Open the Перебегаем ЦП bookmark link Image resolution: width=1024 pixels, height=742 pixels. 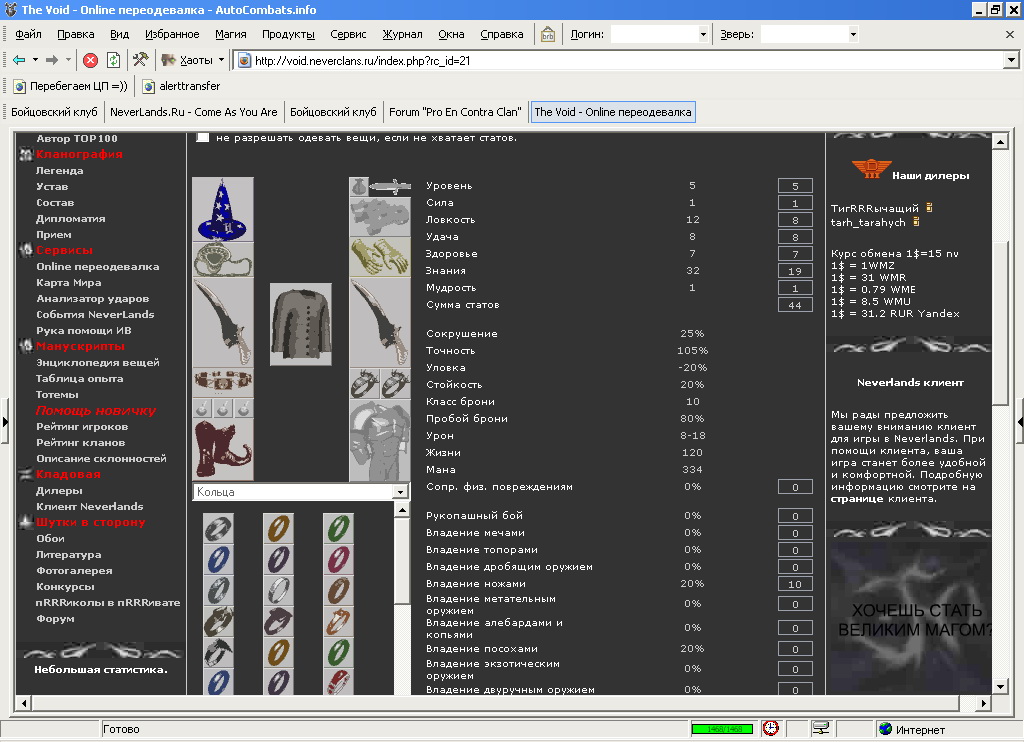click(x=71, y=86)
